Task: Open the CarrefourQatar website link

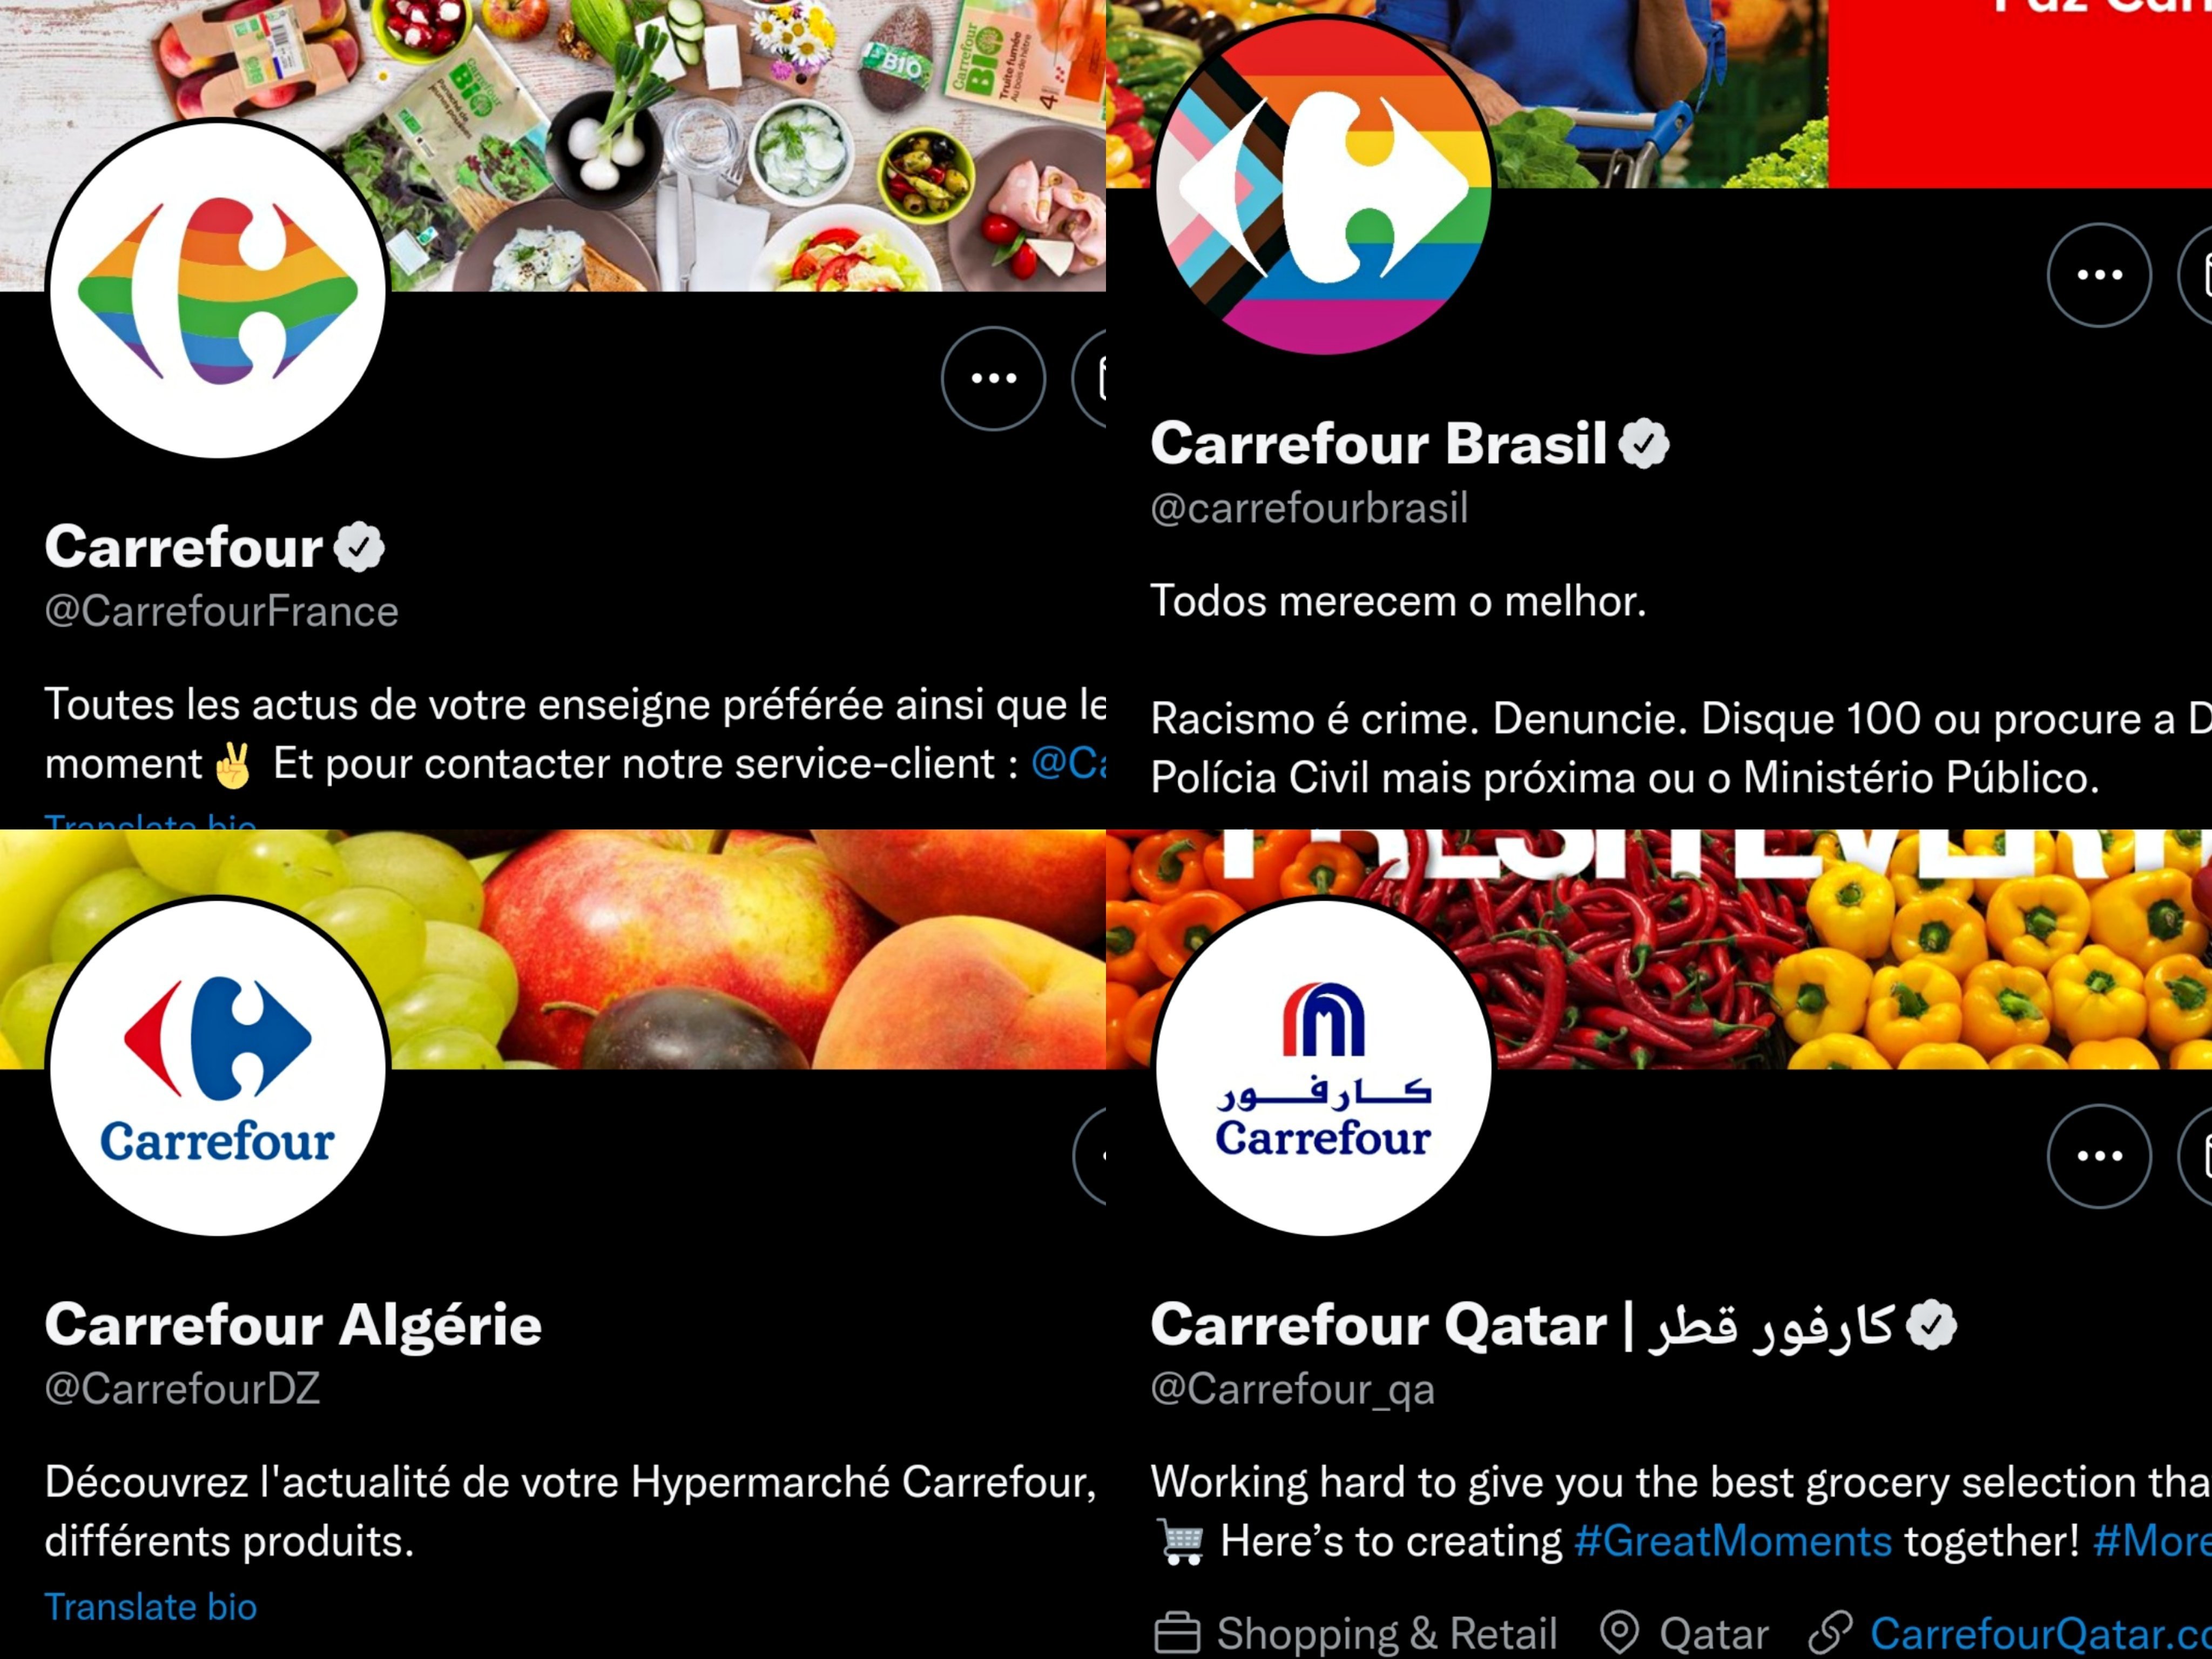Action: pos(2040,1633)
